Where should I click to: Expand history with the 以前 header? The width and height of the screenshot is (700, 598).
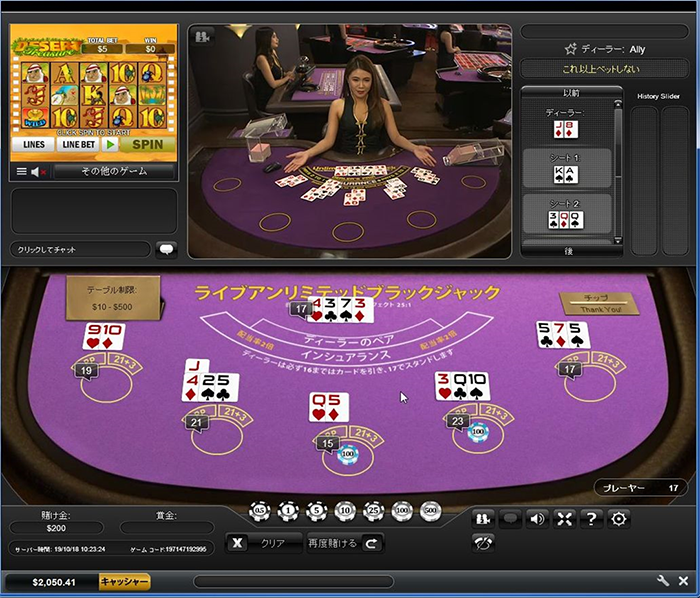tap(569, 92)
